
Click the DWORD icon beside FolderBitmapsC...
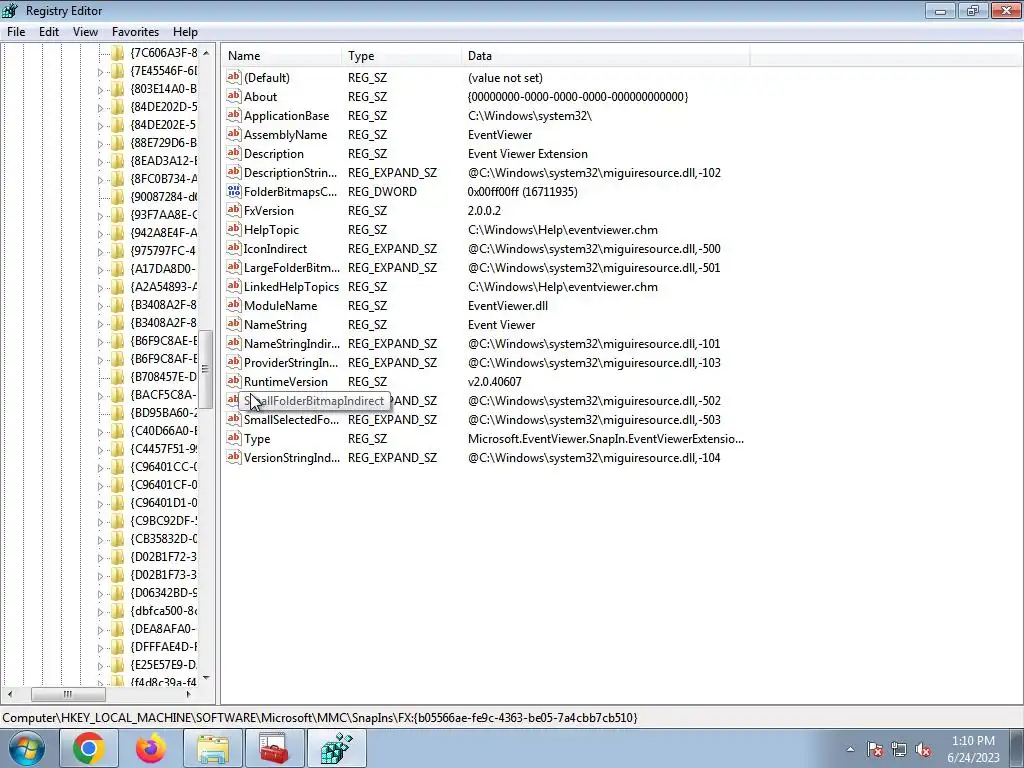(x=234, y=191)
